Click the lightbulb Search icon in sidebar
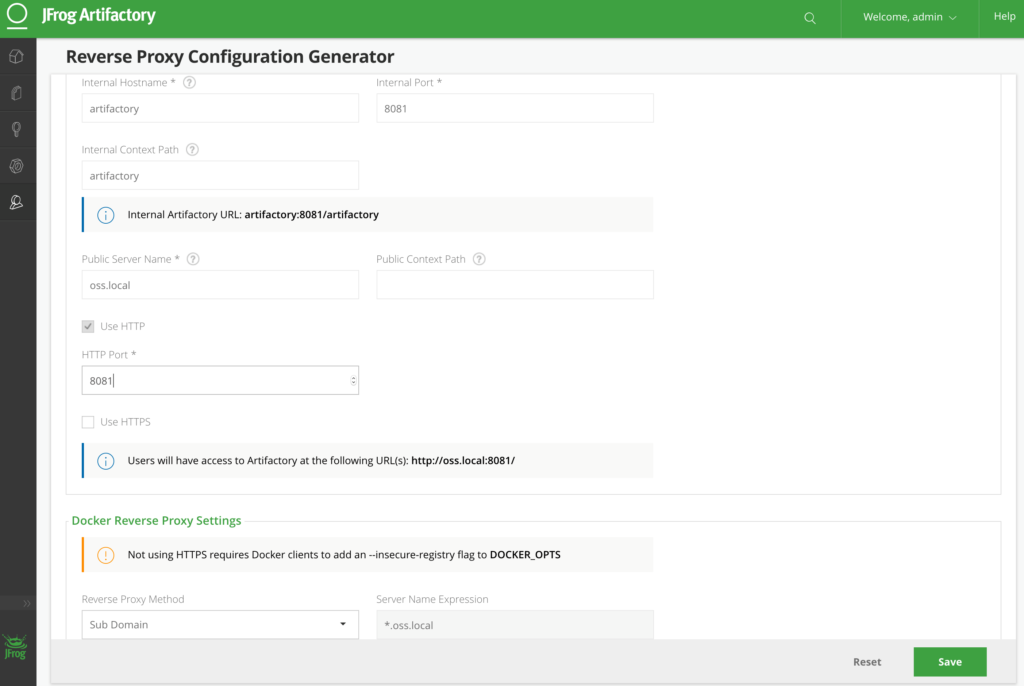 [x=17, y=129]
